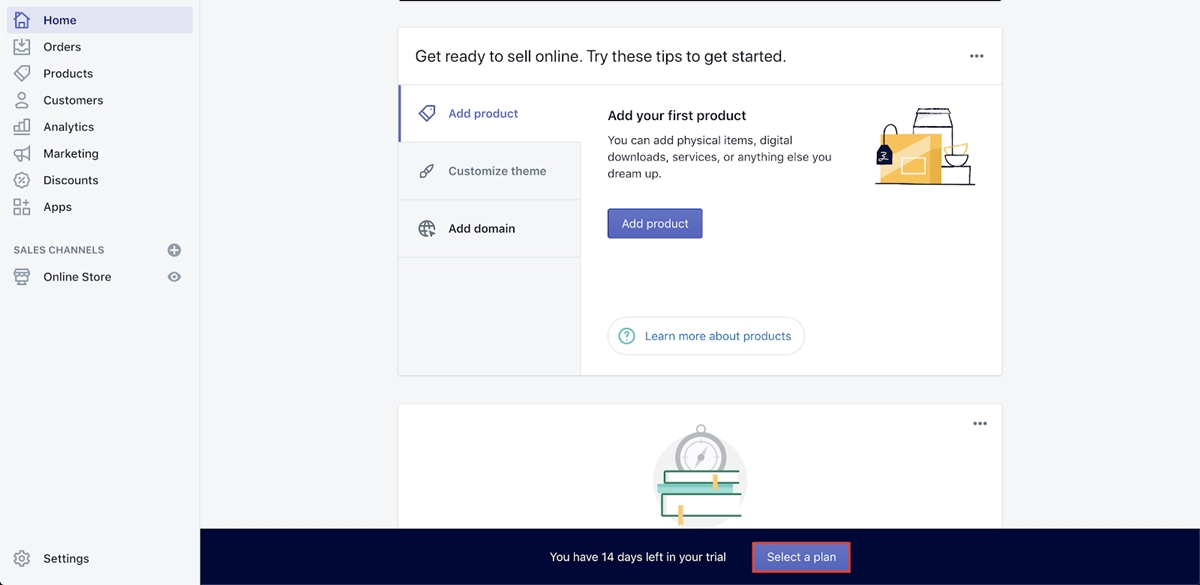Click the product boxes illustration

924,147
